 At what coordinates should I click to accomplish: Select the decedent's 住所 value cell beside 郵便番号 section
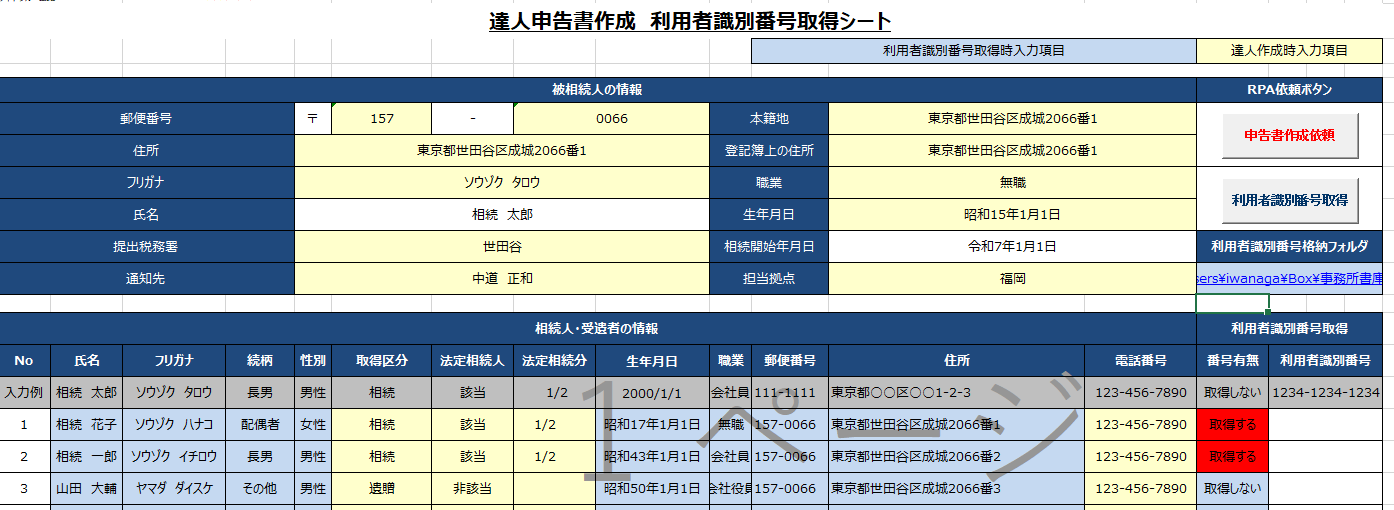[x=502, y=151]
